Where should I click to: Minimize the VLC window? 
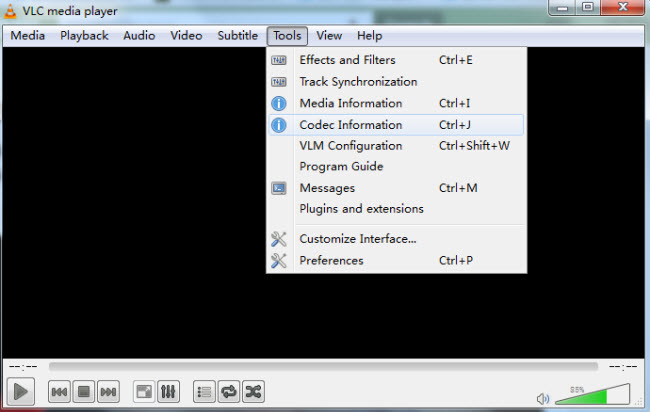click(562, 7)
